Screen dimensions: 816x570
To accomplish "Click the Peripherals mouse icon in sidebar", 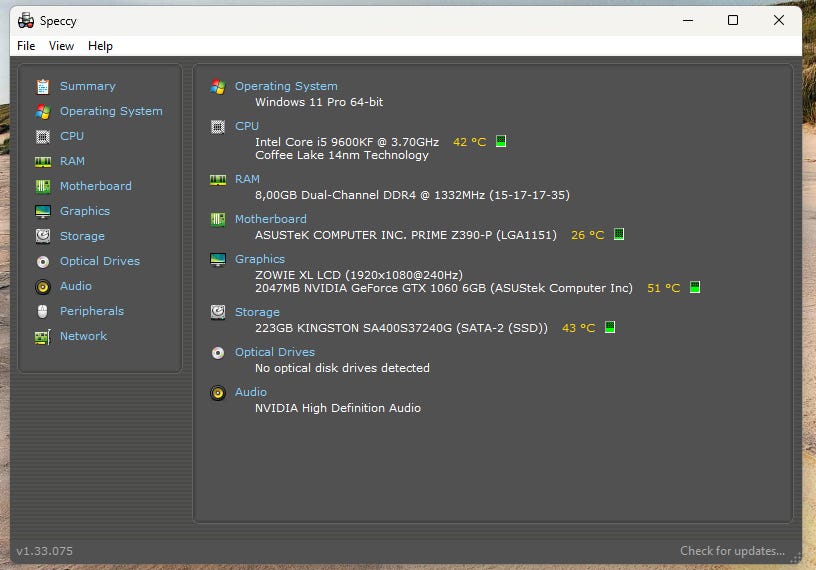I will pyautogui.click(x=43, y=311).
